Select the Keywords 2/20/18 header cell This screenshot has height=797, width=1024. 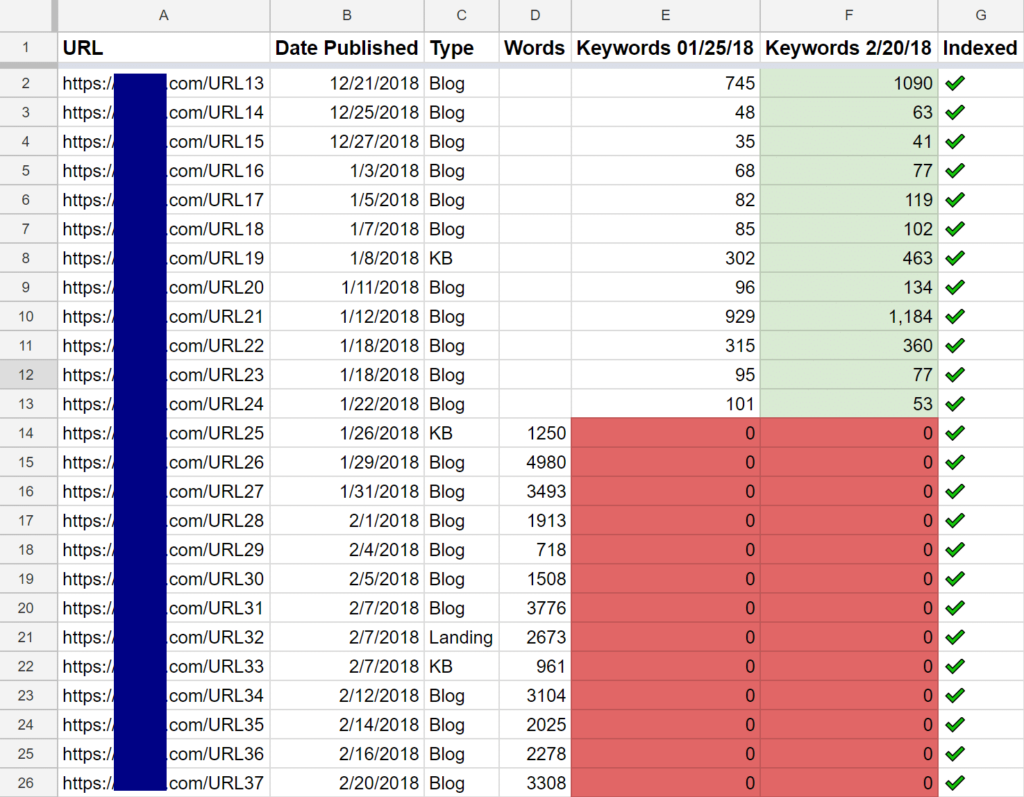point(849,48)
